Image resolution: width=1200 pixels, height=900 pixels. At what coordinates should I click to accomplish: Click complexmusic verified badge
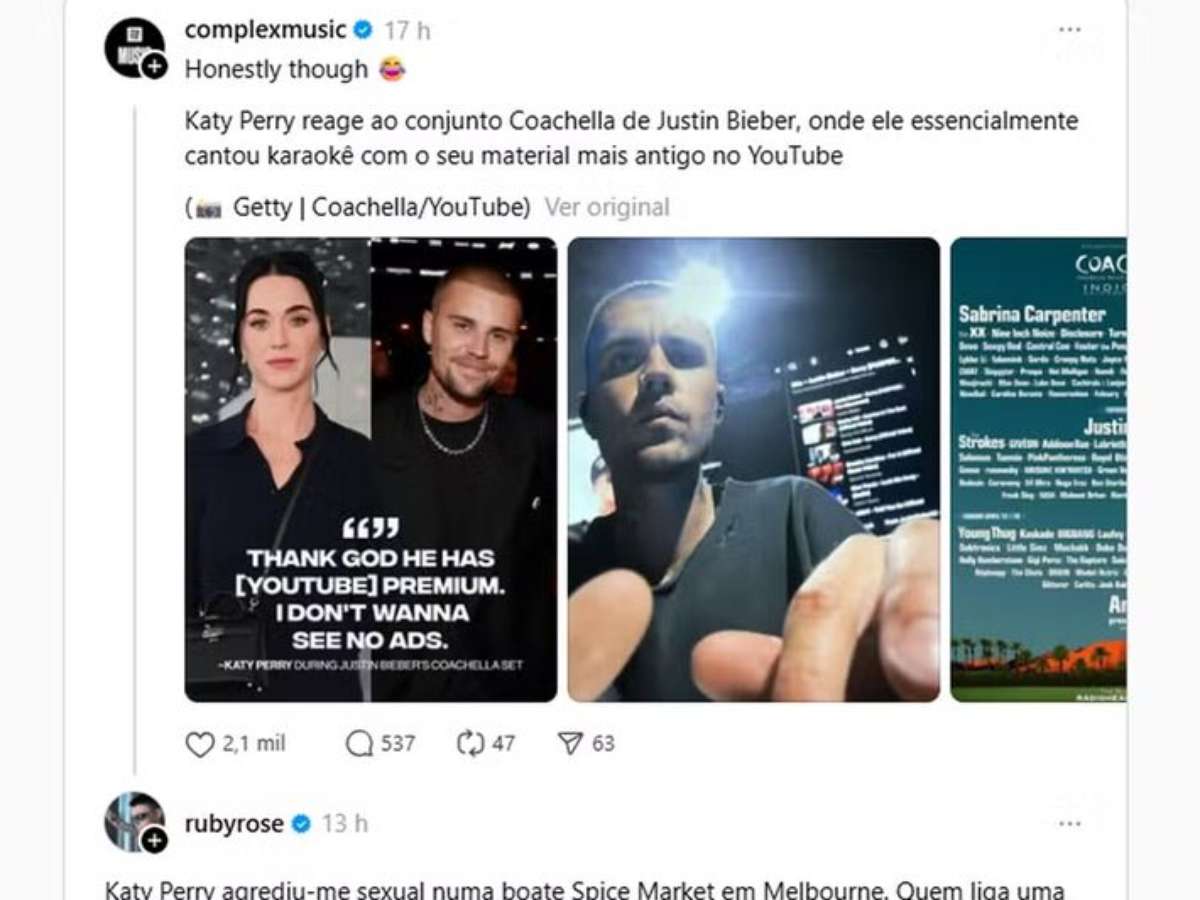(363, 30)
